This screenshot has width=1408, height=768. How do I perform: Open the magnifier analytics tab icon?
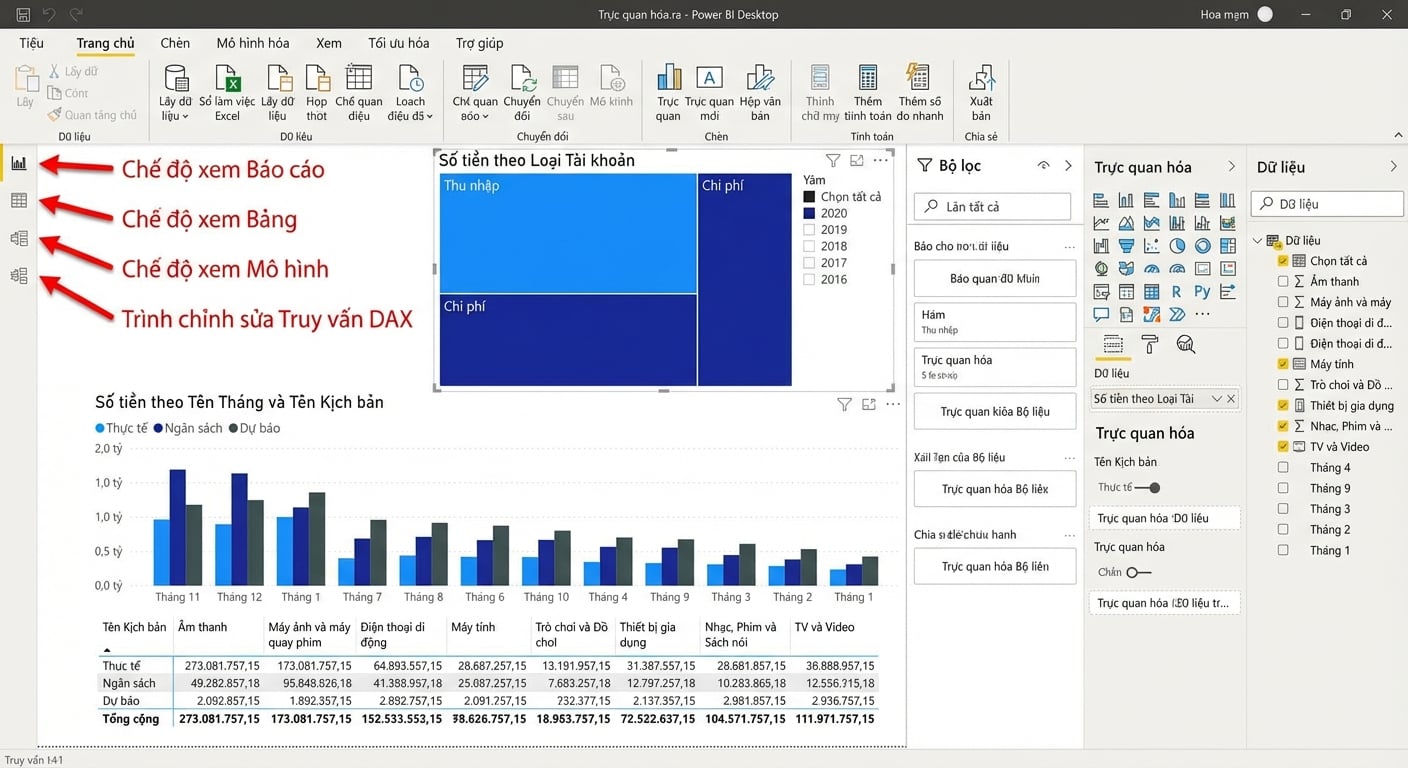pyautogui.click(x=1186, y=345)
